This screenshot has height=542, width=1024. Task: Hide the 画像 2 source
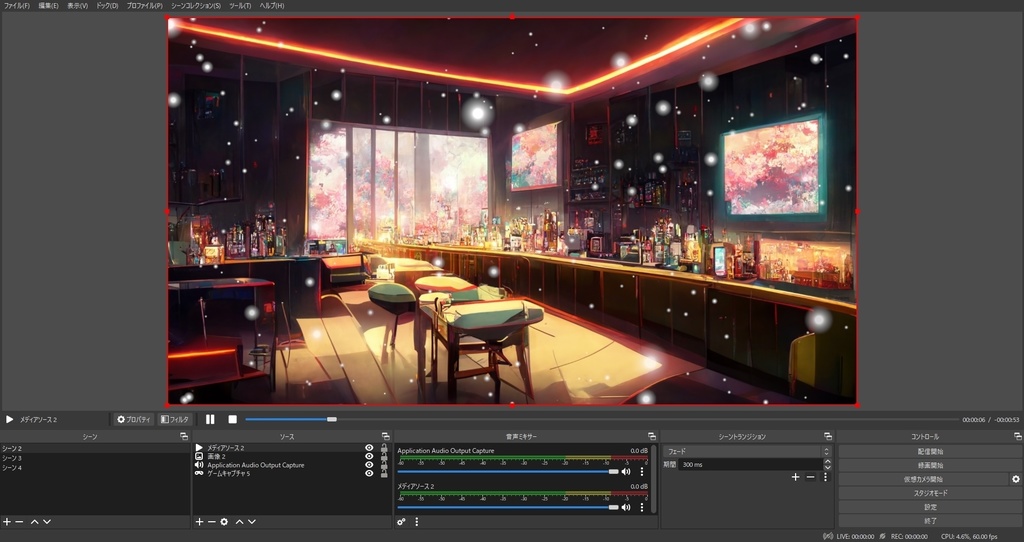[369, 456]
